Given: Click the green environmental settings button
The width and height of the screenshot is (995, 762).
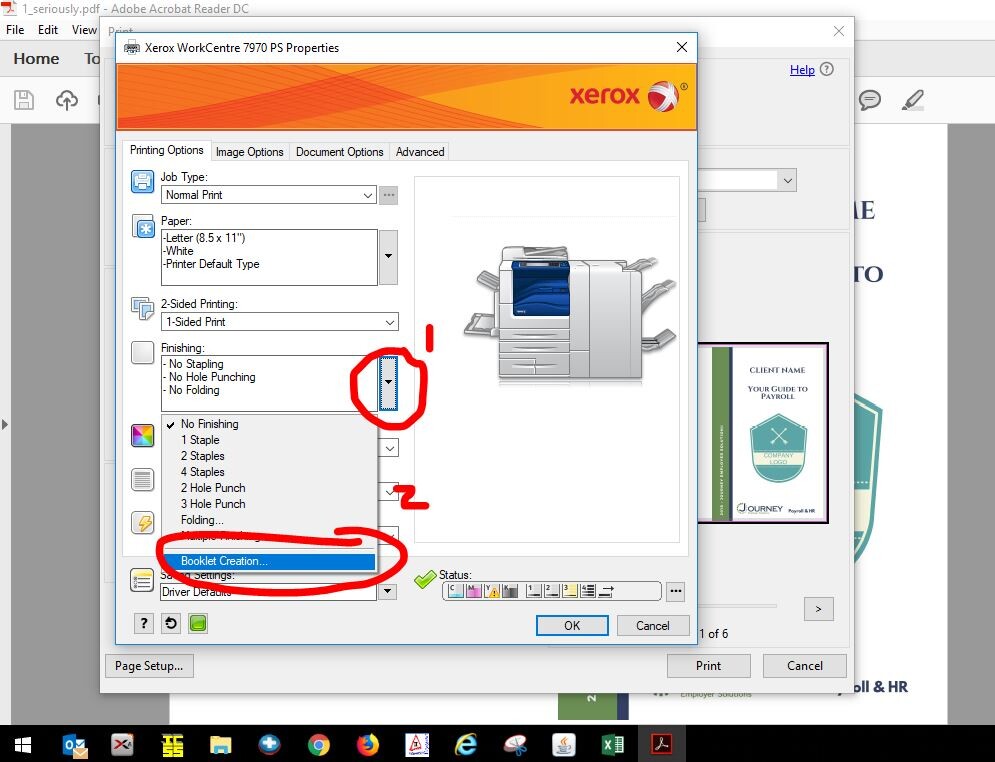Looking at the screenshot, I should (x=198, y=623).
